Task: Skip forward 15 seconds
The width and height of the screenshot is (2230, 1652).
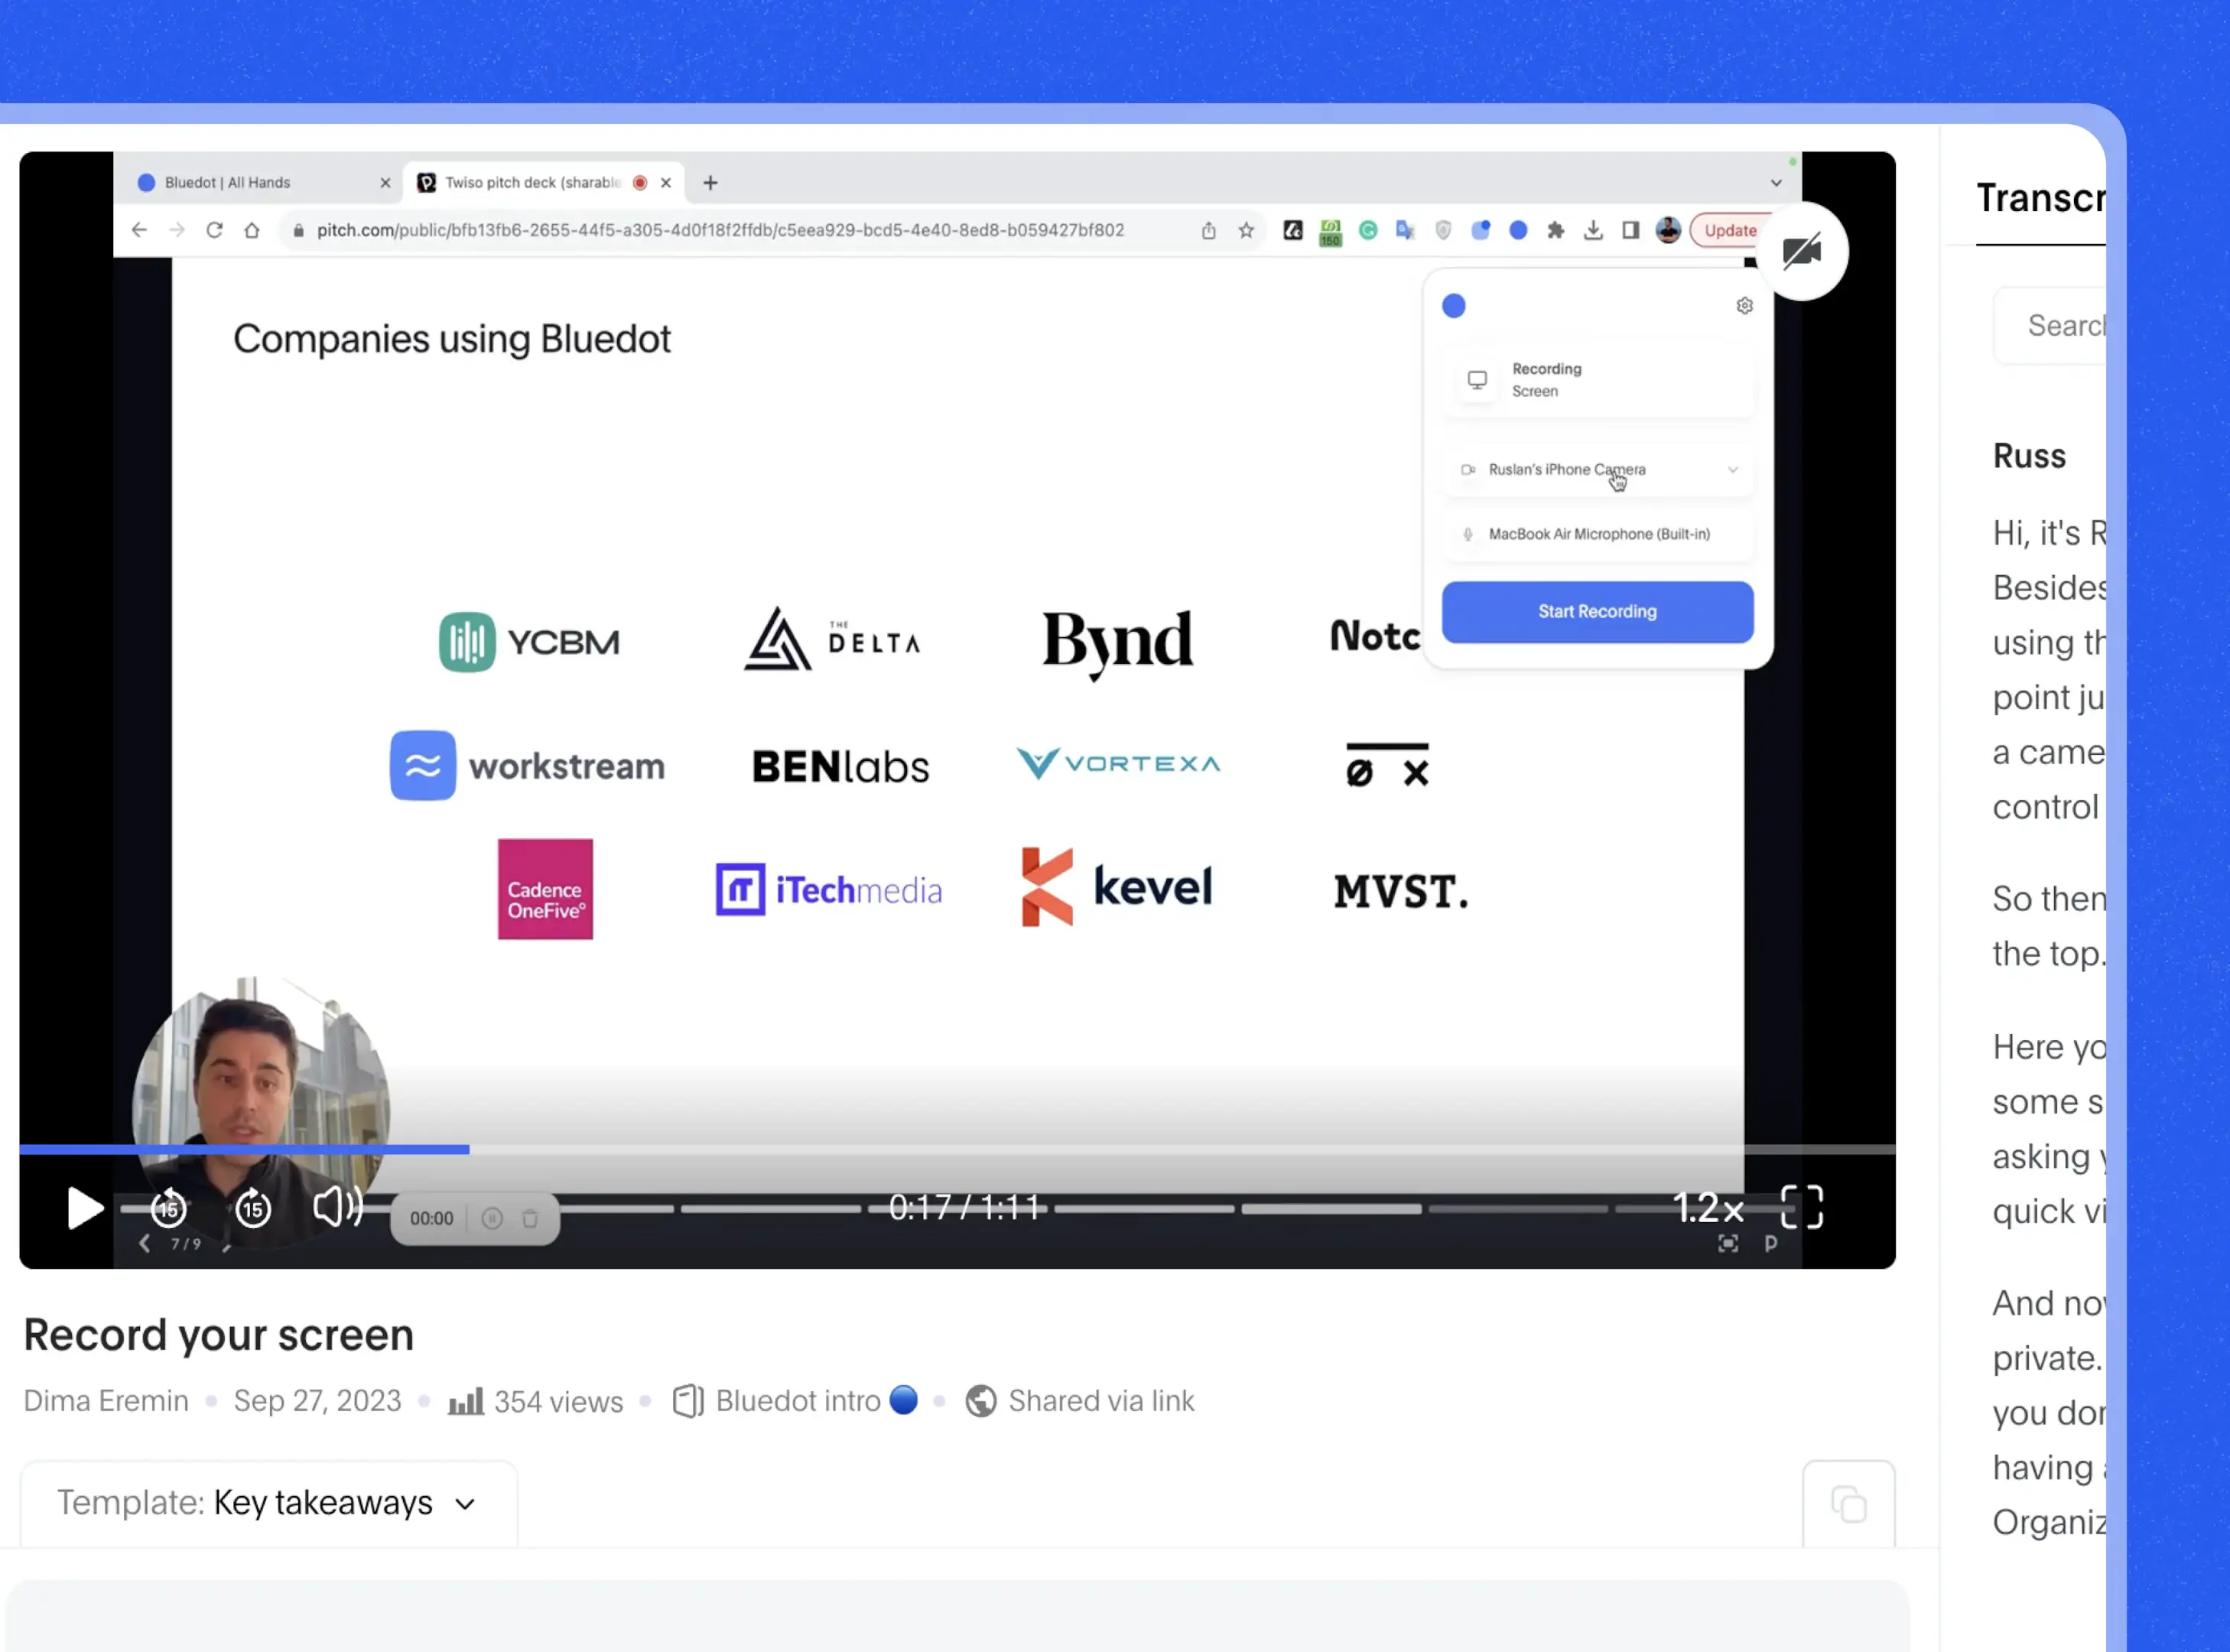Action: 253,1208
